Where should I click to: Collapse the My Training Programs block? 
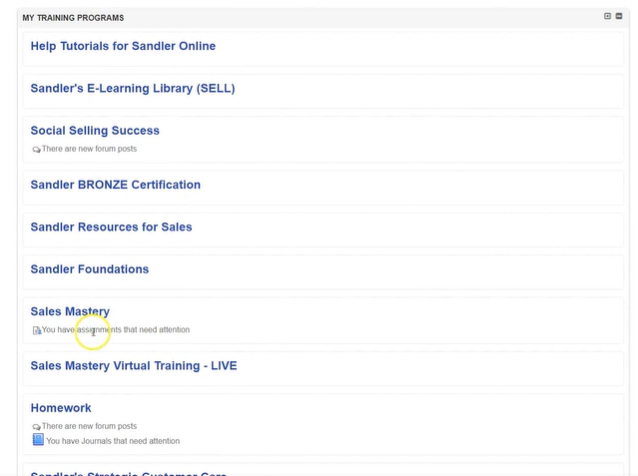click(x=619, y=16)
